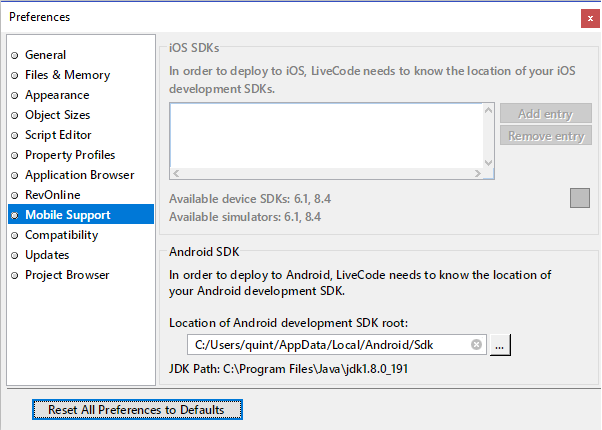Close the Preferences window

589,17
